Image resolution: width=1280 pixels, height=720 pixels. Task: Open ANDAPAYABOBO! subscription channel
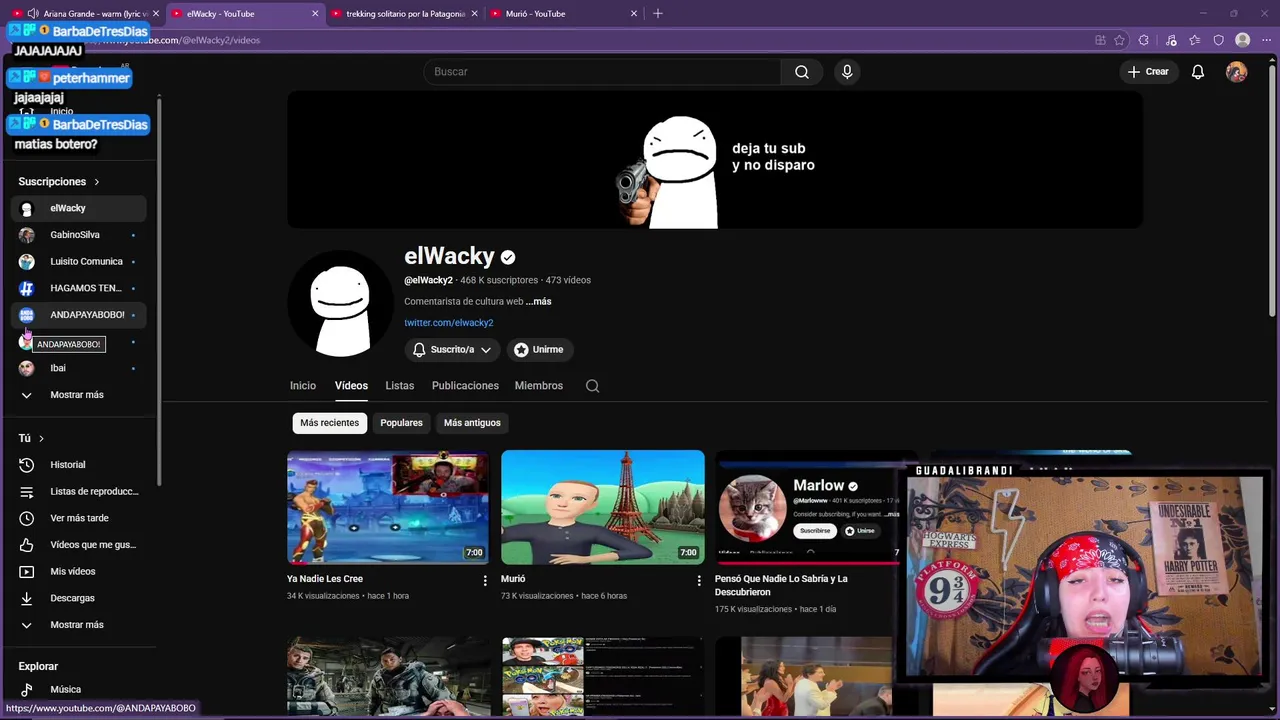coord(80,315)
